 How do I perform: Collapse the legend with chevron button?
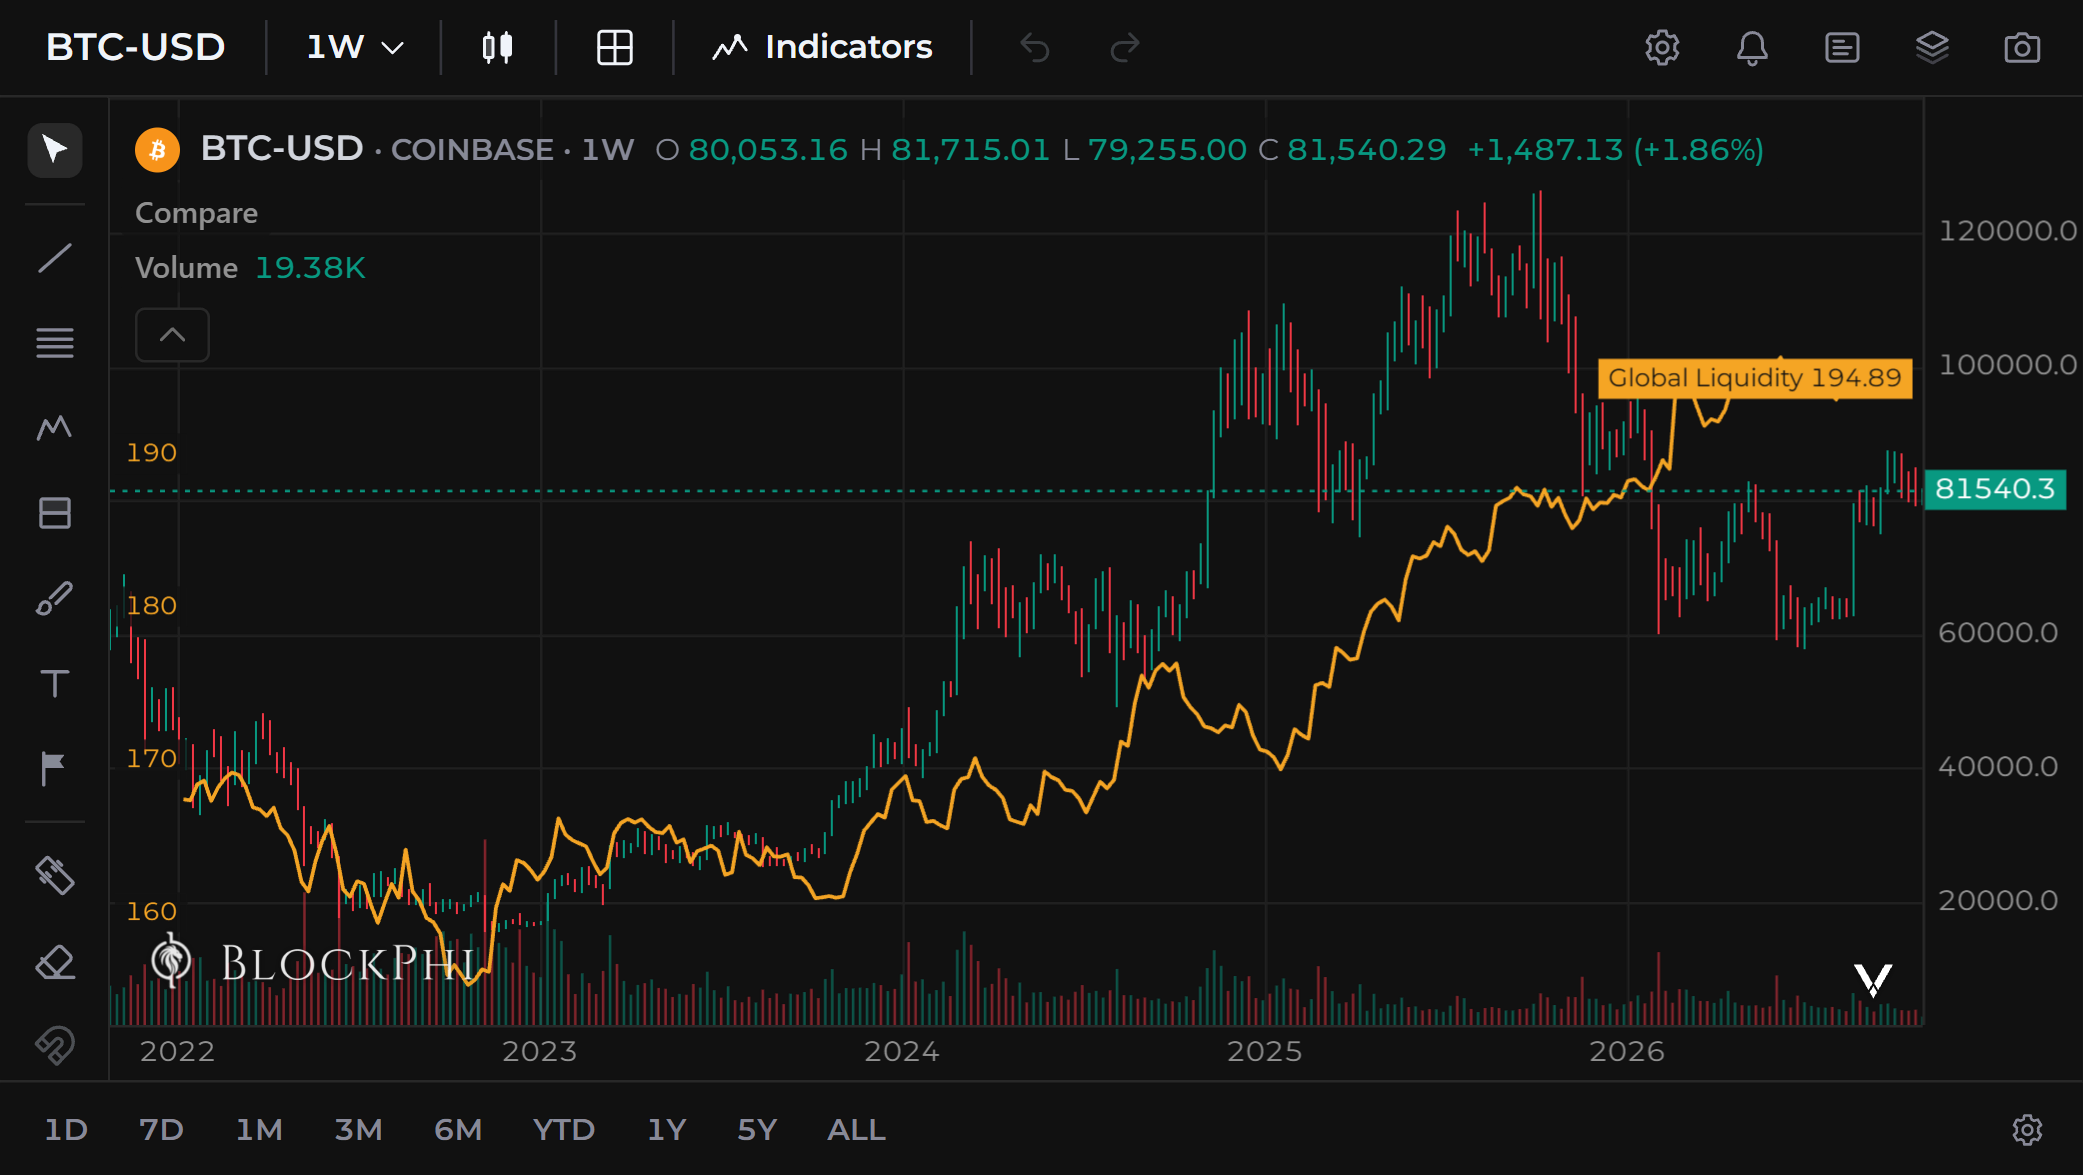pyautogui.click(x=172, y=335)
